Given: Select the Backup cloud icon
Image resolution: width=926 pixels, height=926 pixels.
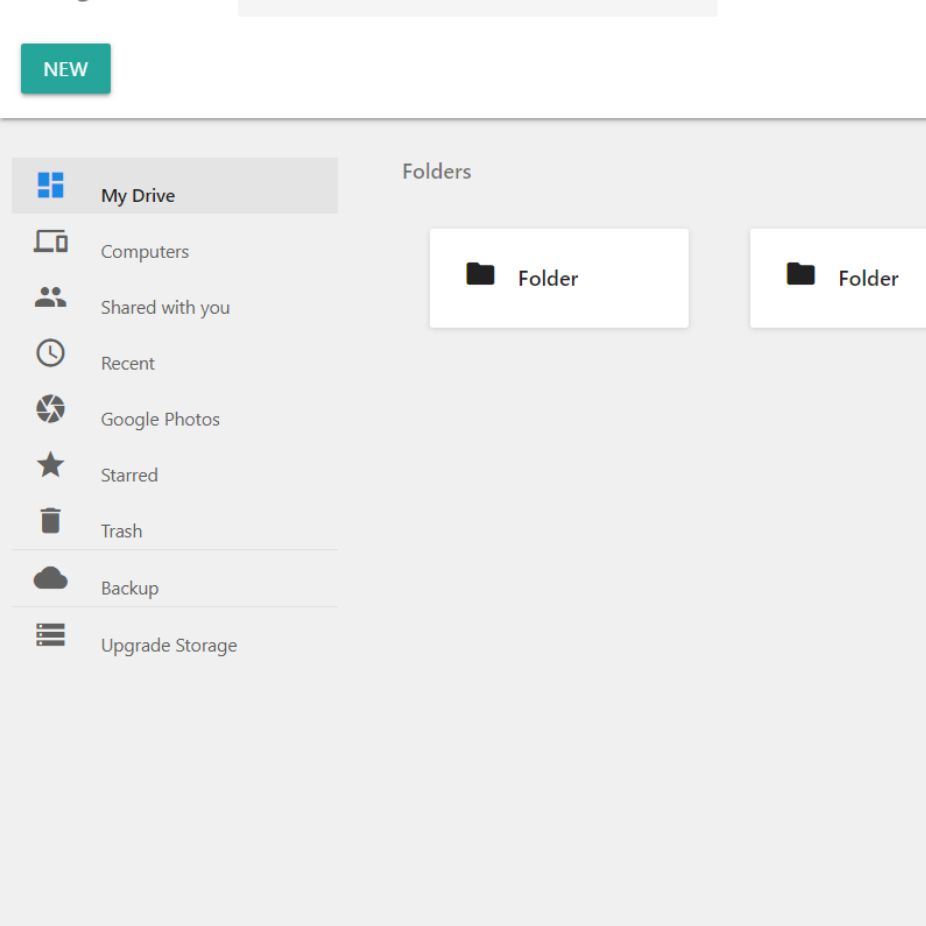Looking at the screenshot, I should tap(51, 578).
